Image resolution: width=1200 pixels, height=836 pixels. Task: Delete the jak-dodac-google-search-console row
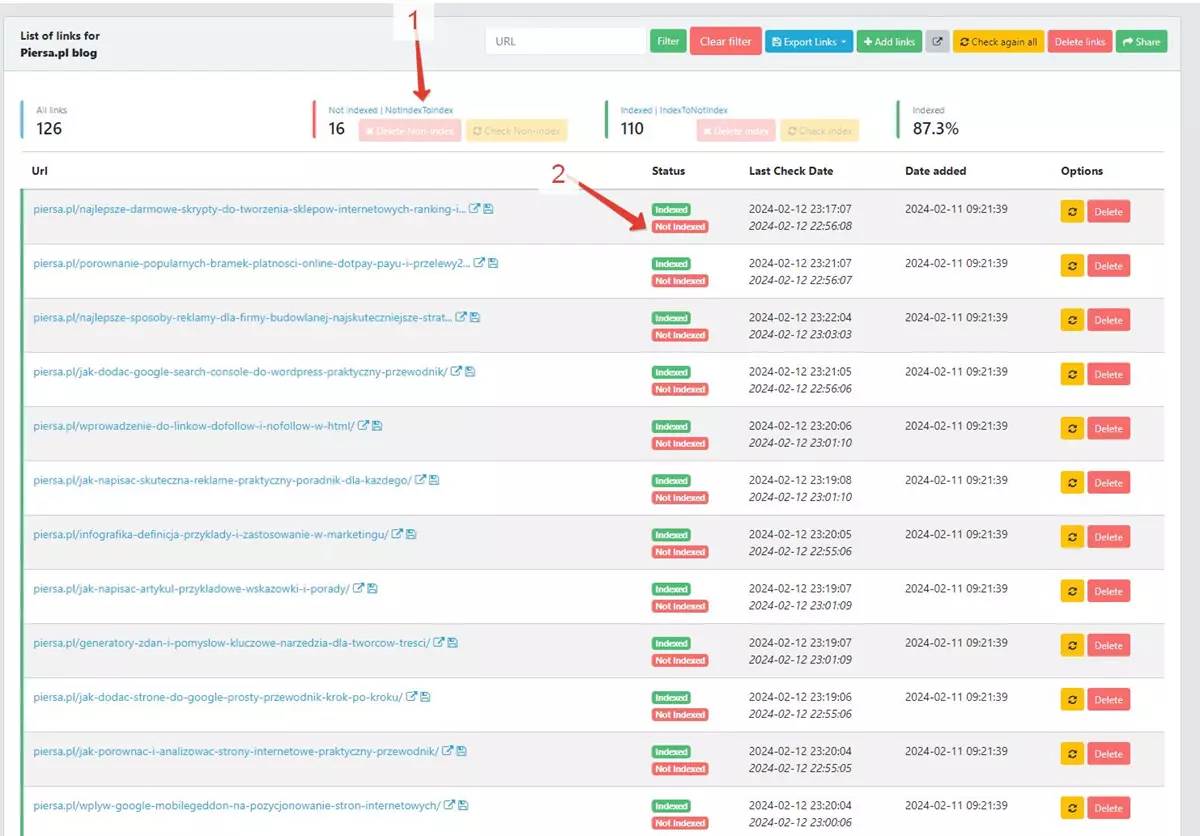pos(1108,374)
